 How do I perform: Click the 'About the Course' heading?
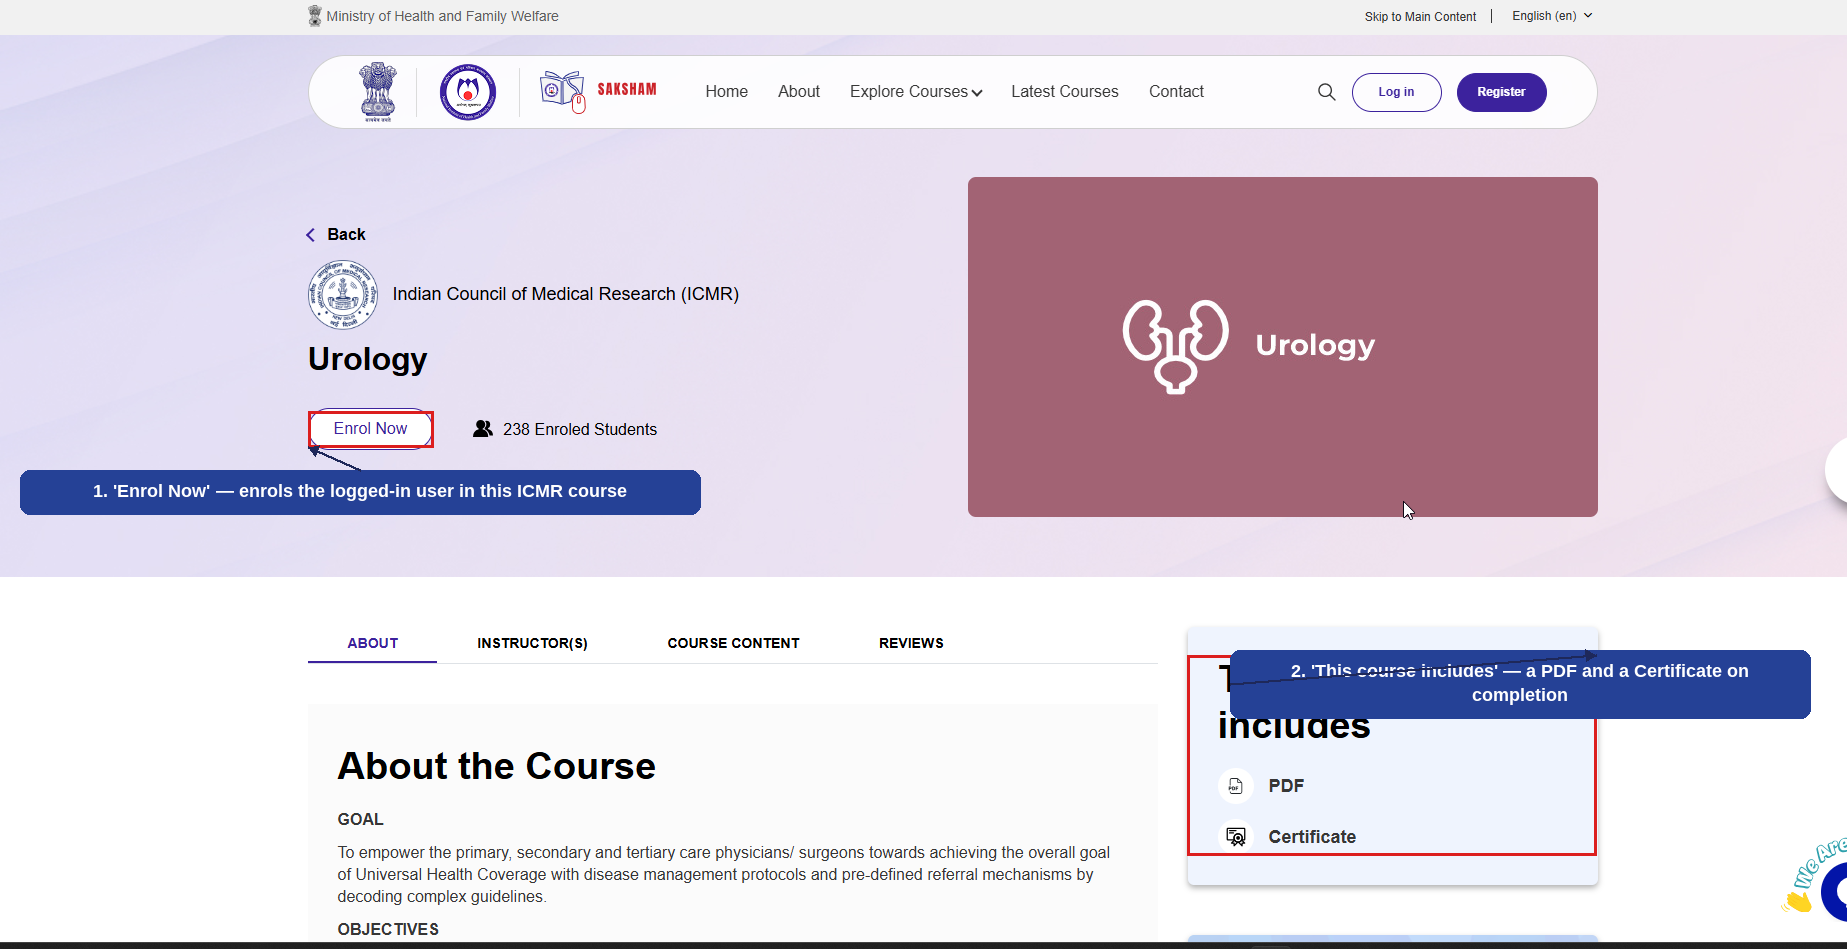point(496,766)
